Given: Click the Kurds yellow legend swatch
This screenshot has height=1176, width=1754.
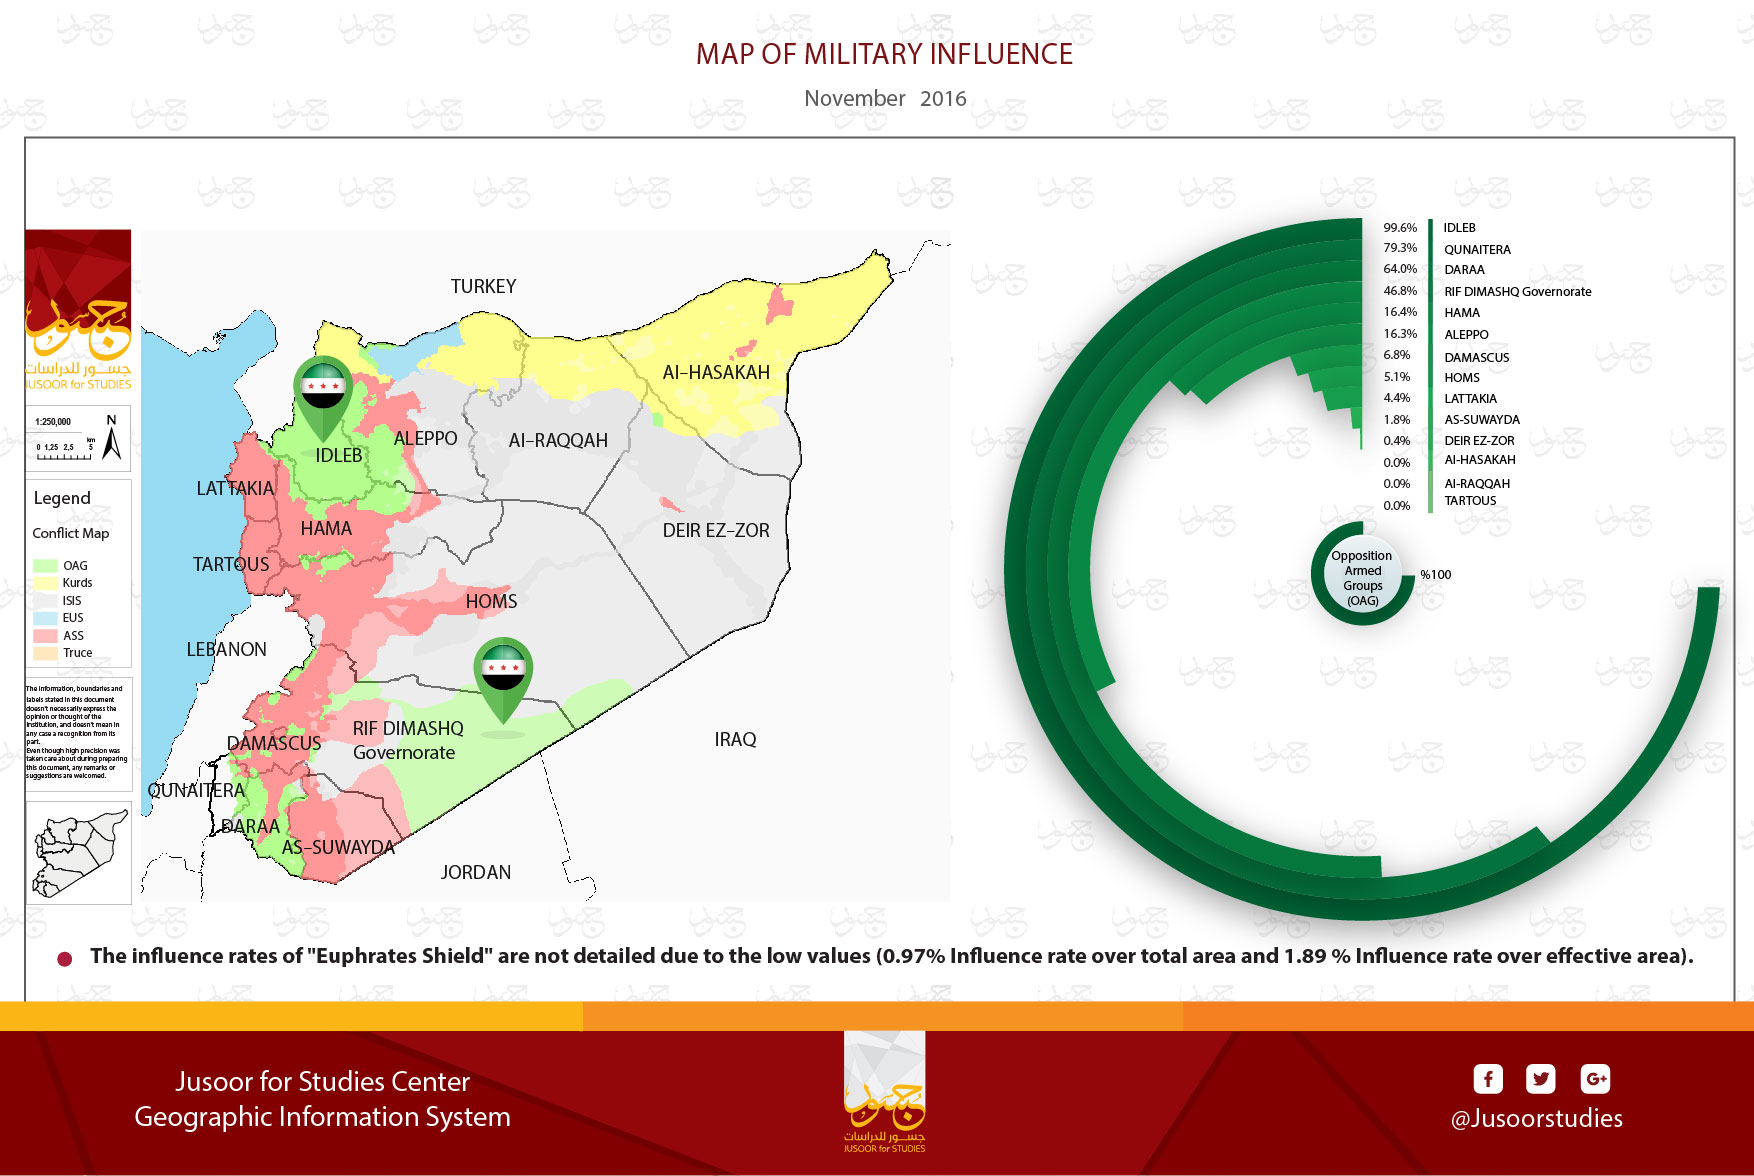Looking at the screenshot, I should tap(45, 583).
